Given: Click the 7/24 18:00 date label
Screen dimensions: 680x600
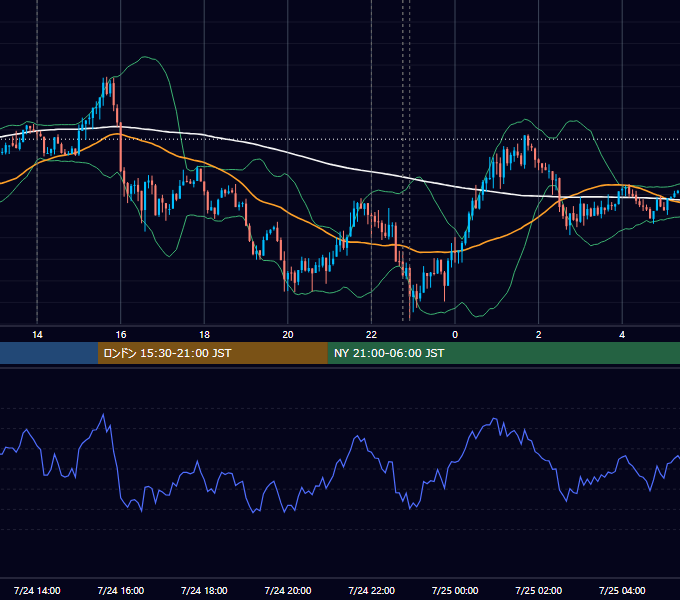Looking at the screenshot, I should click(x=204, y=590).
